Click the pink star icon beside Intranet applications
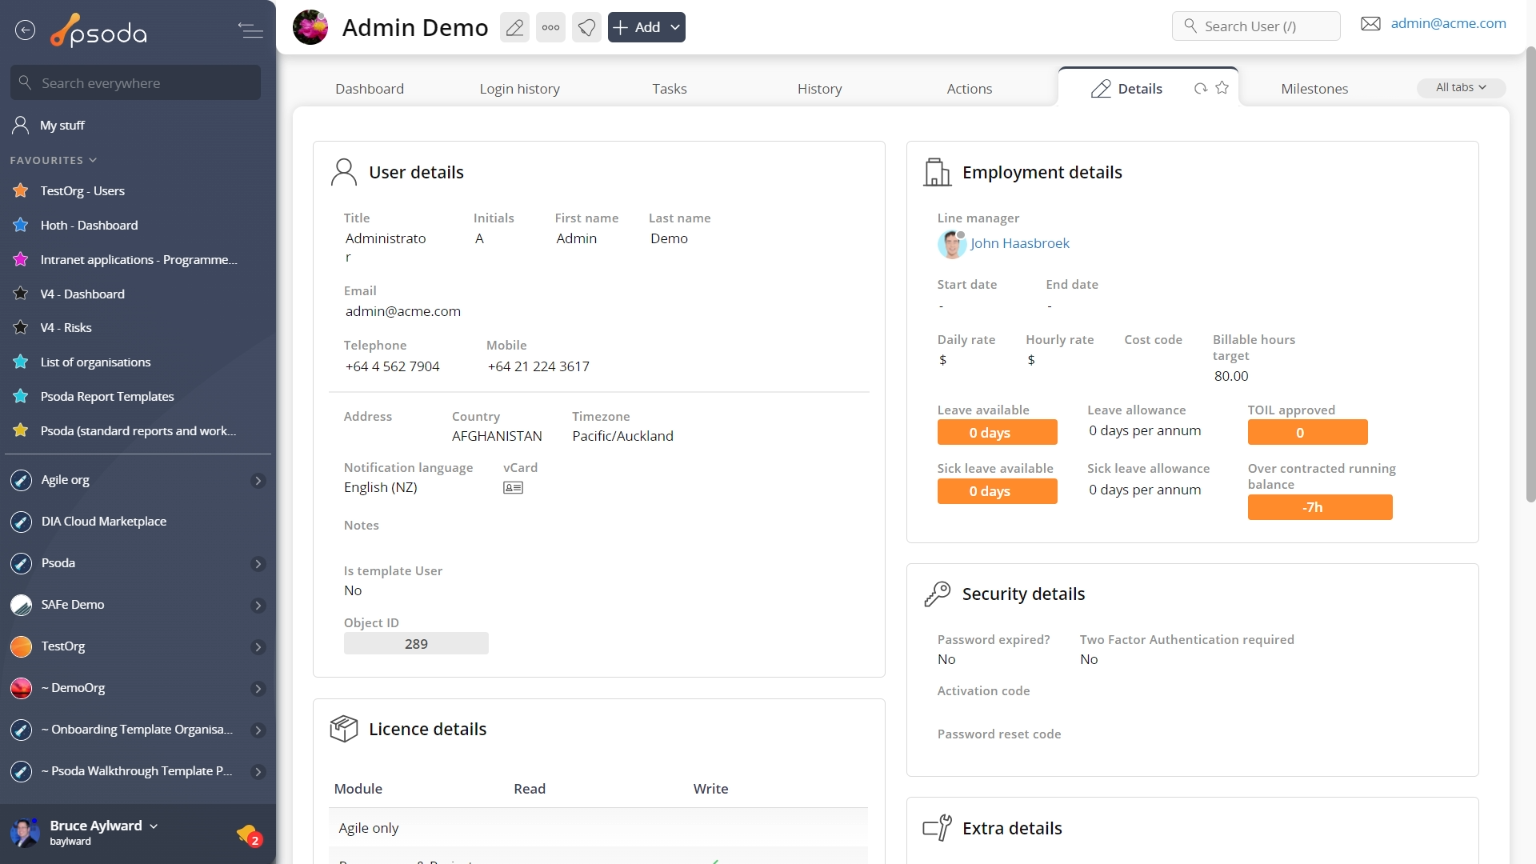The width and height of the screenshot is (1536, 864). pos(20,259)
